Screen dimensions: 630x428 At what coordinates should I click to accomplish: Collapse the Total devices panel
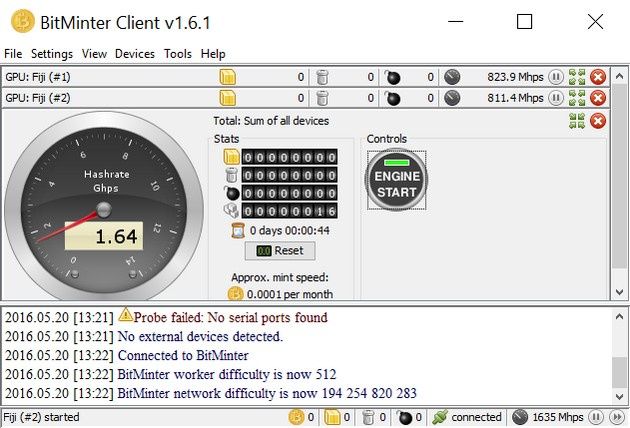coord(577,121)
